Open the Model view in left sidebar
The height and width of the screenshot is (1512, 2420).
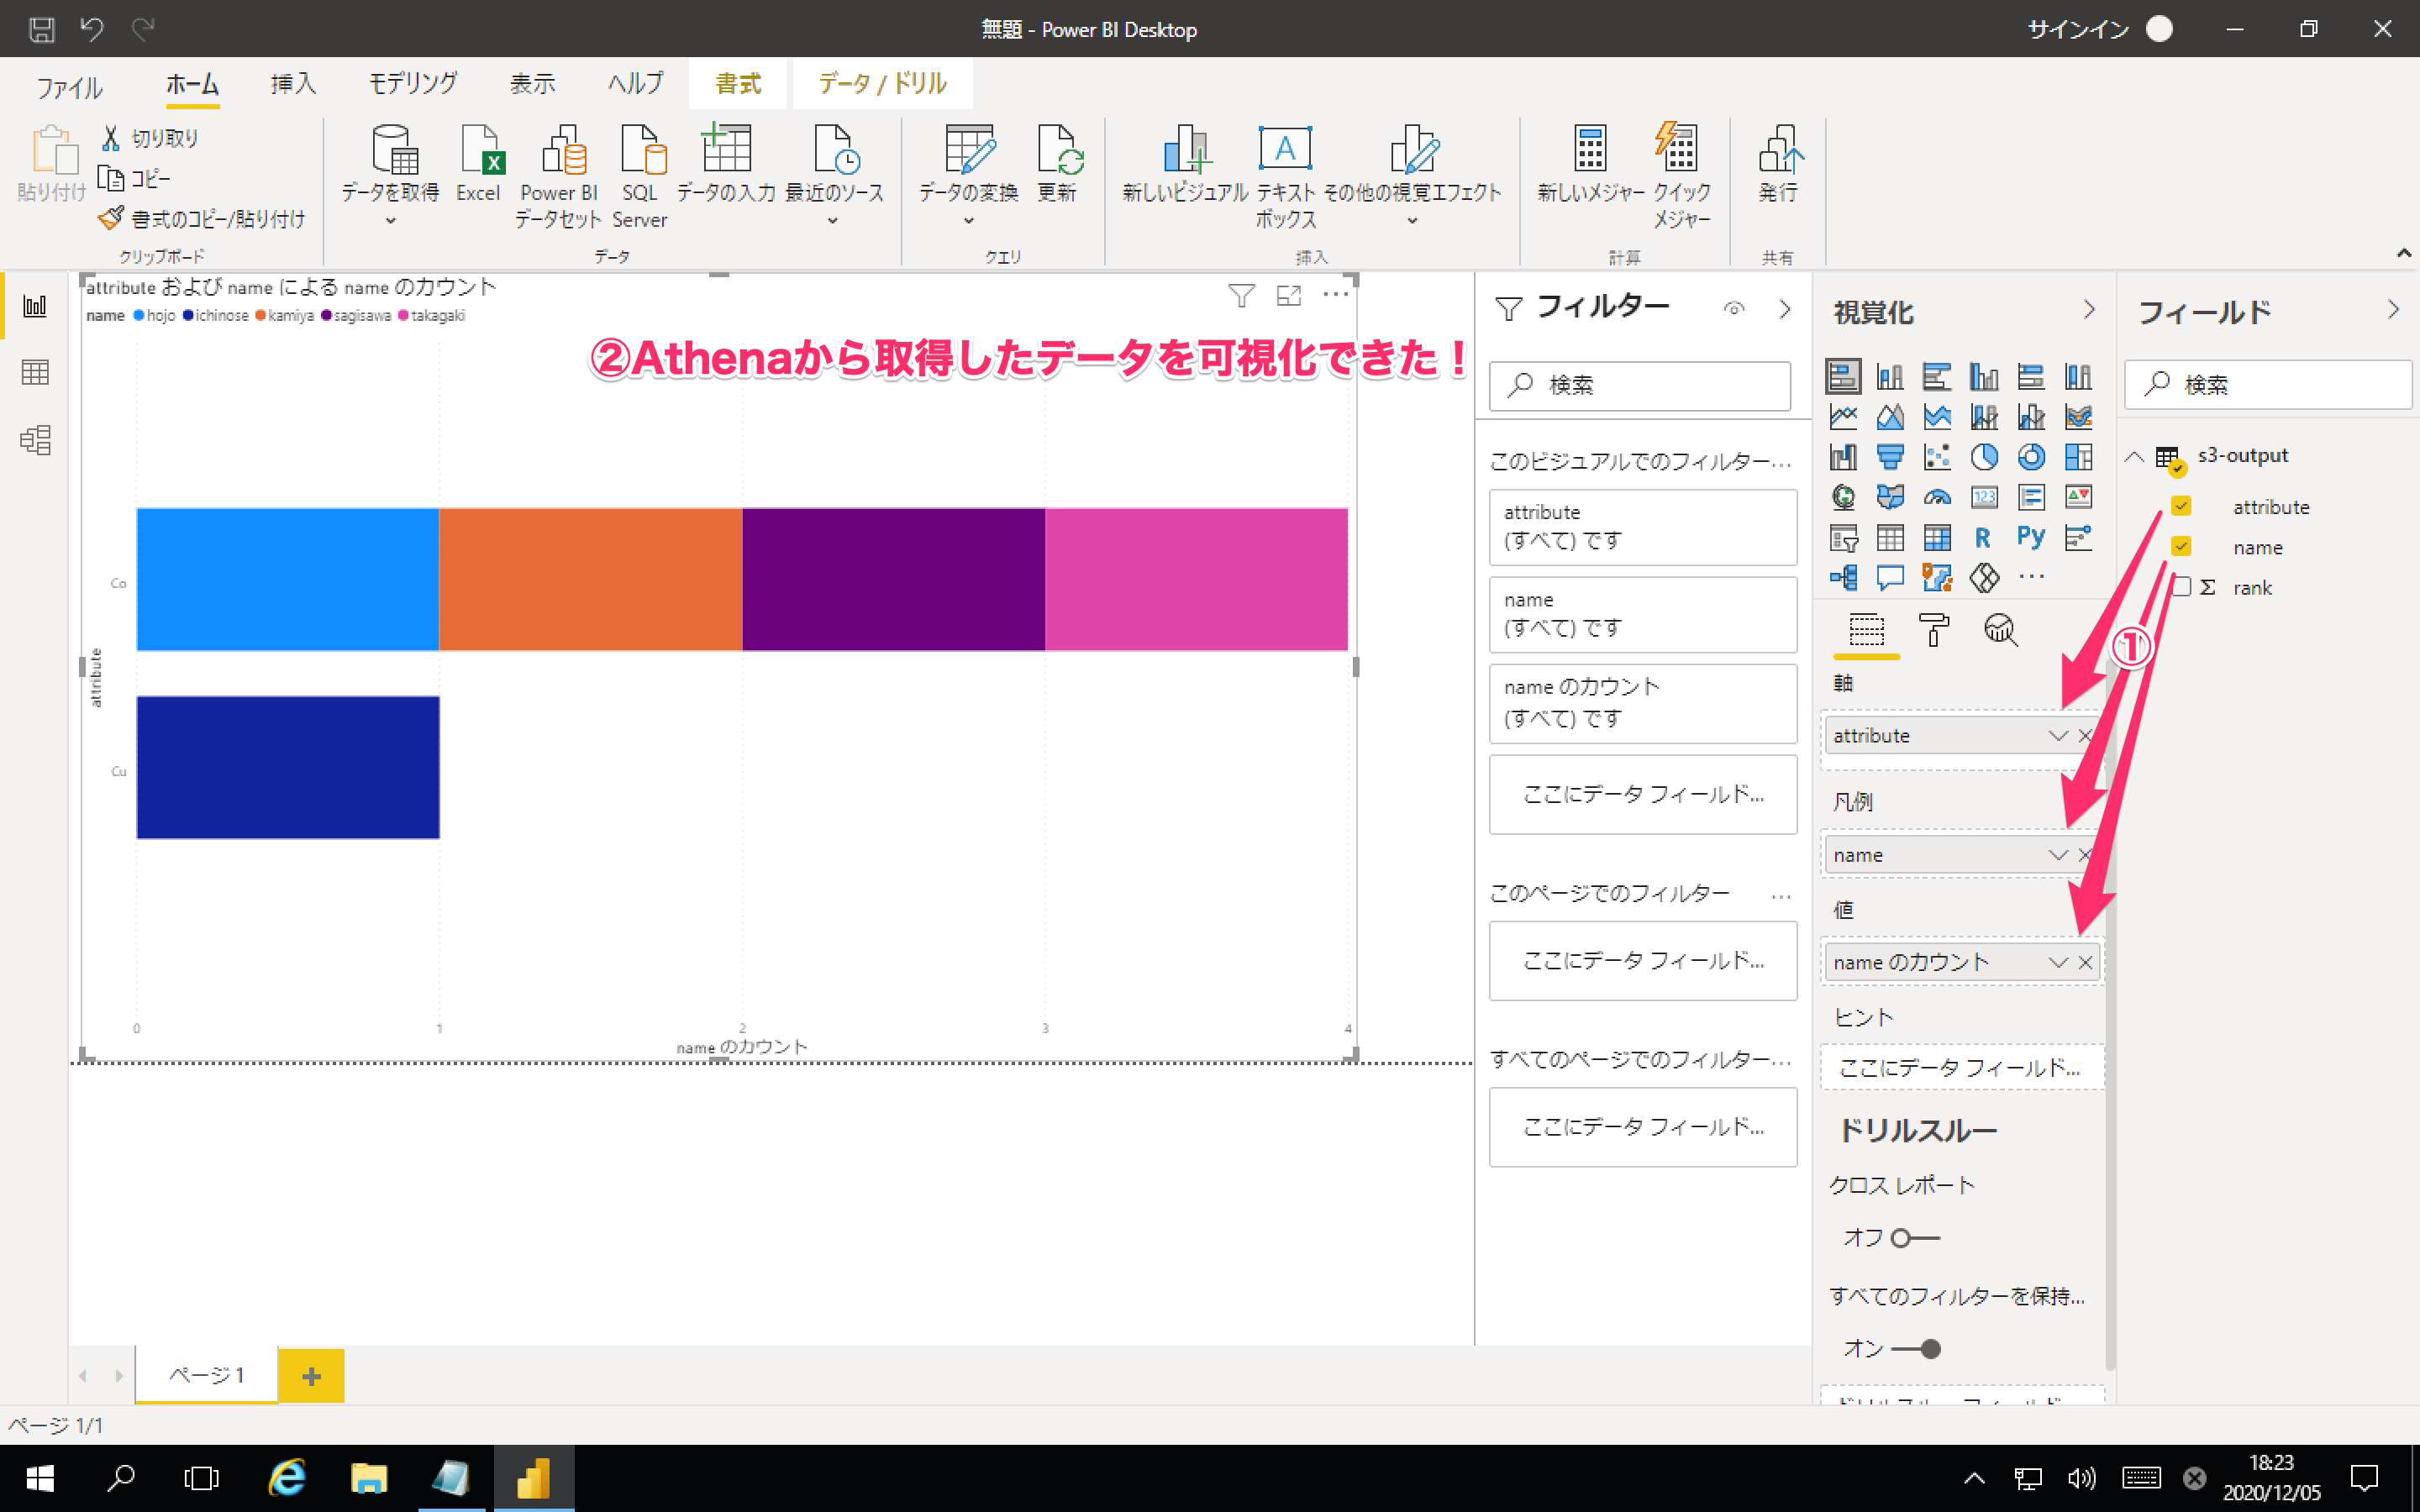(x=35, y=440)
